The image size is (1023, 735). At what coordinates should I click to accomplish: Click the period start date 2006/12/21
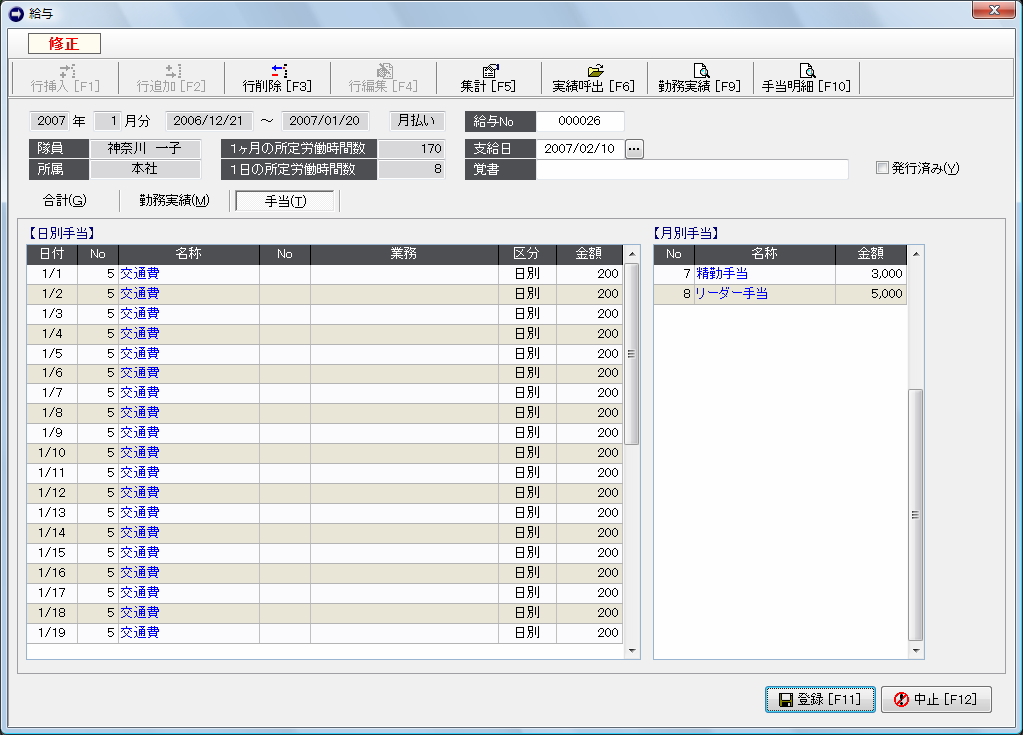[208, 121]
